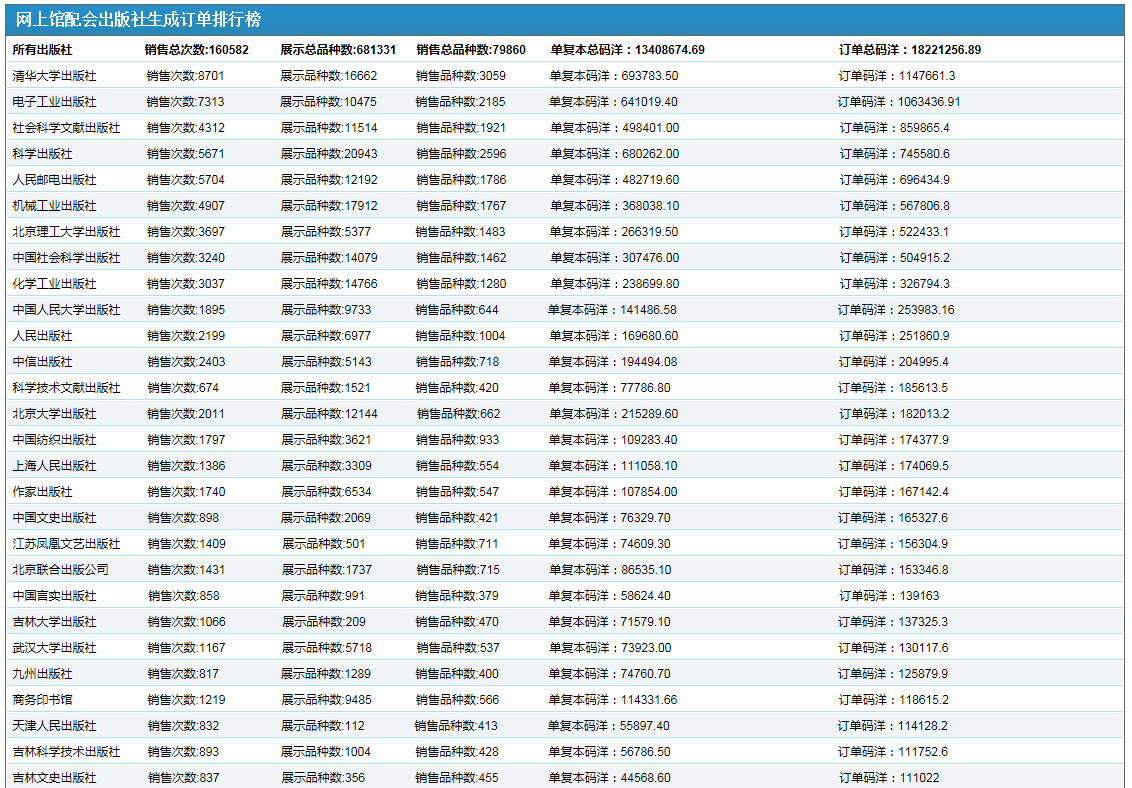This screenshot has height=788, width=1132.
Task: Select the 电子工业出版社 row name
Action: [x=54, y=102]
